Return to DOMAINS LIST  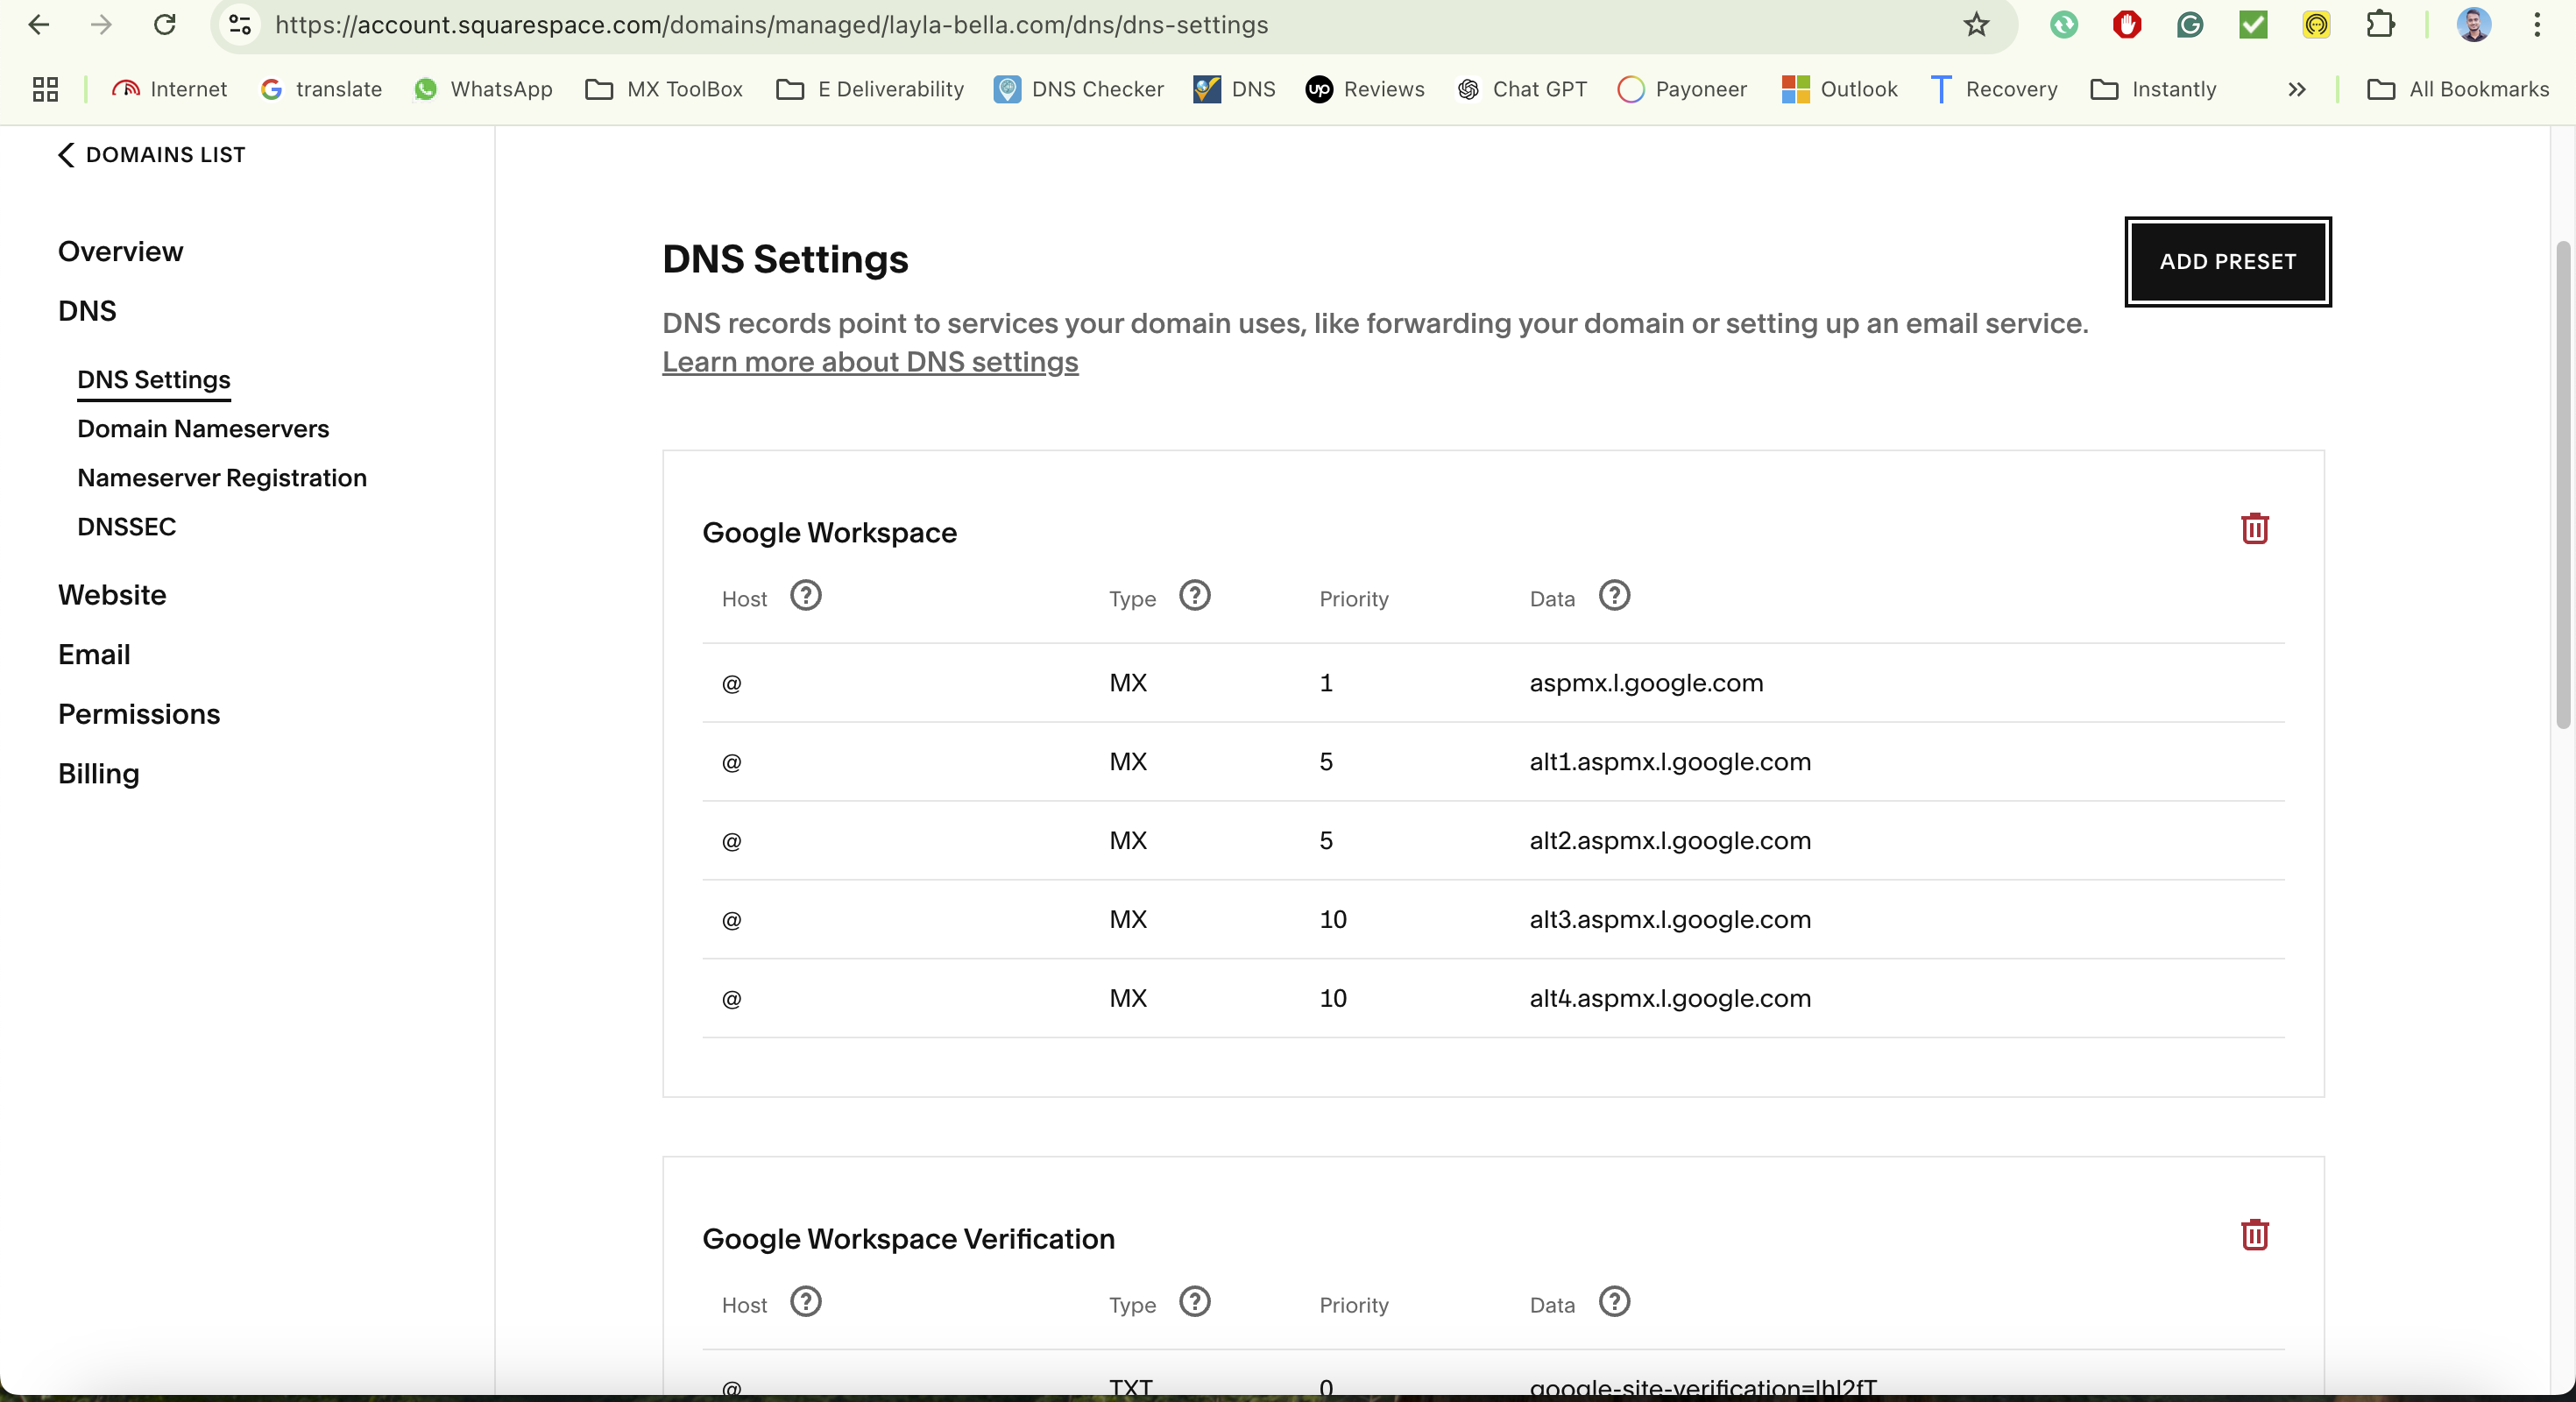coord(151,155)
